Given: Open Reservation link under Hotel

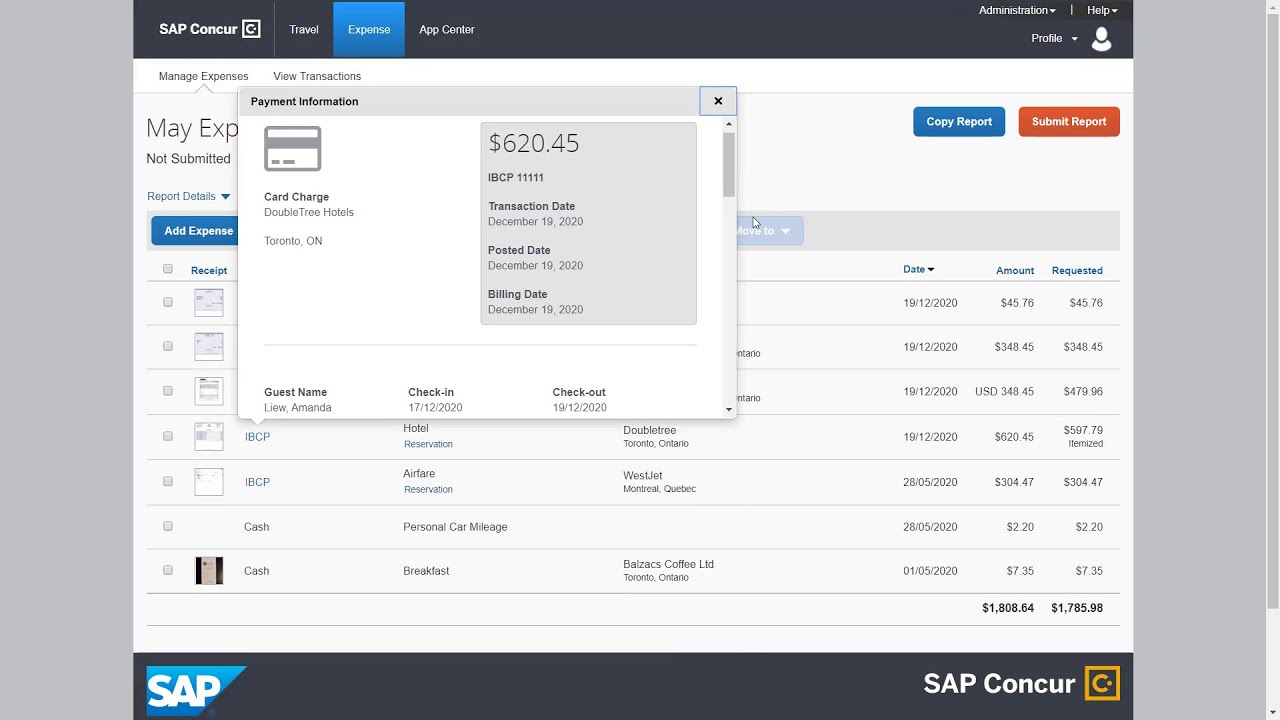Looking at the screenshot, I should [x=428, y=444].
